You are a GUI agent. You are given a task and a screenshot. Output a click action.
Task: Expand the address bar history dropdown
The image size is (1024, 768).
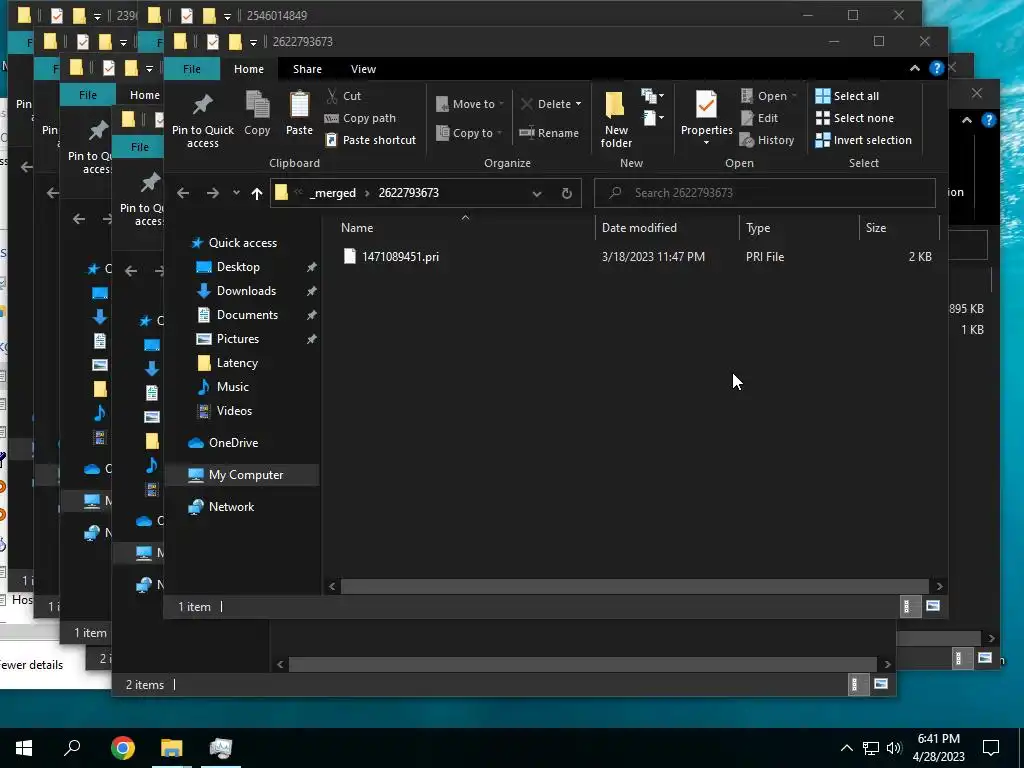pos(537,193)
